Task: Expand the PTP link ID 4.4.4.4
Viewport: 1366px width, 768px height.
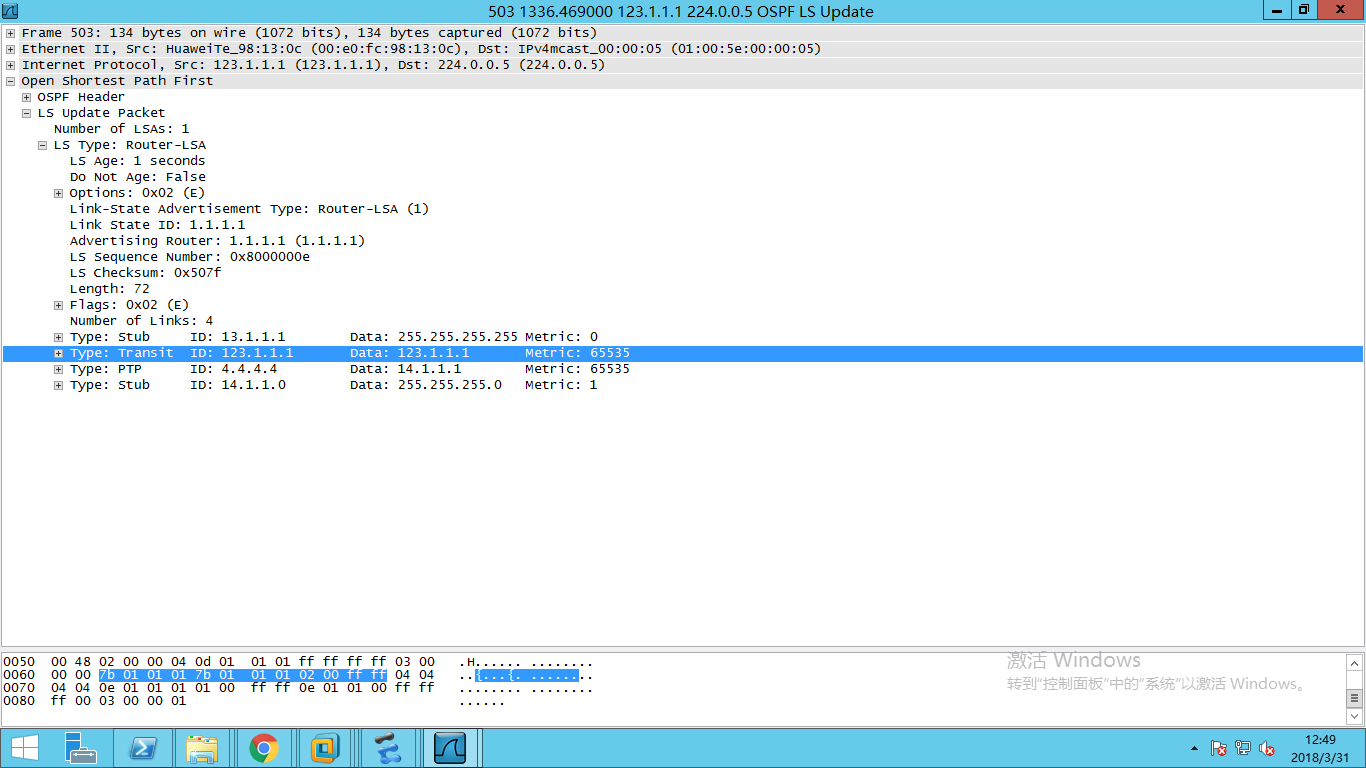Action: [59, 369]
